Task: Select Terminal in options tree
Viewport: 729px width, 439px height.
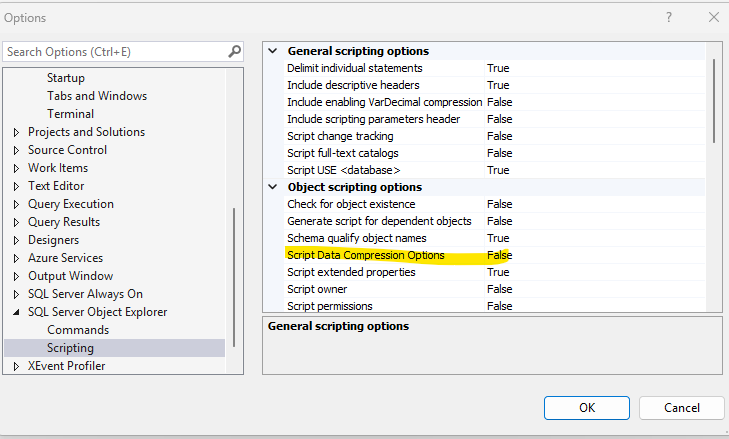Action: [x=70, y=114]
